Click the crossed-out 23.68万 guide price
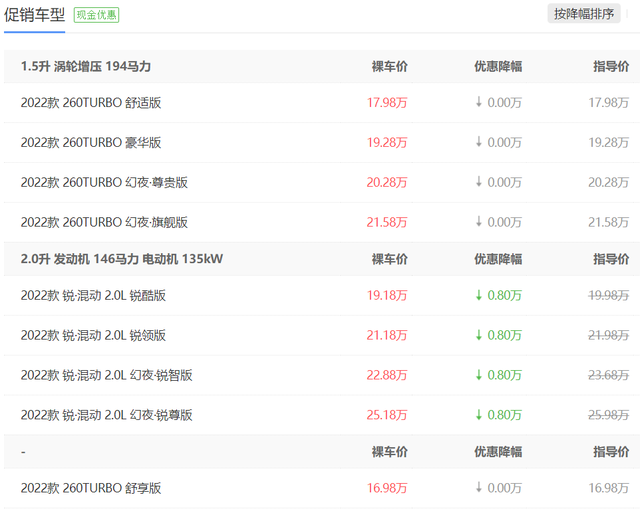The width and height of the screenshot is (640, 509). (x=609, y=375)
